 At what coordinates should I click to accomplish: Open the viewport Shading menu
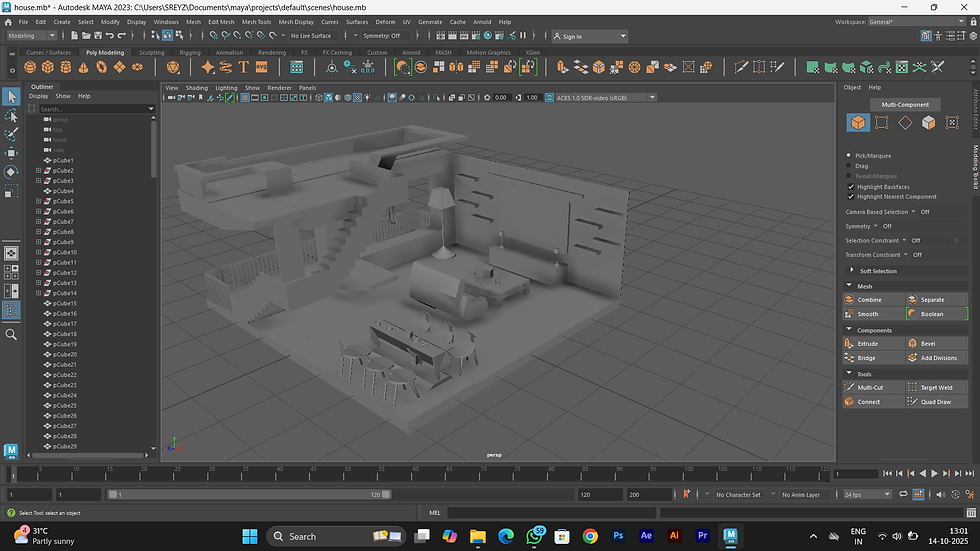point(196,87)
